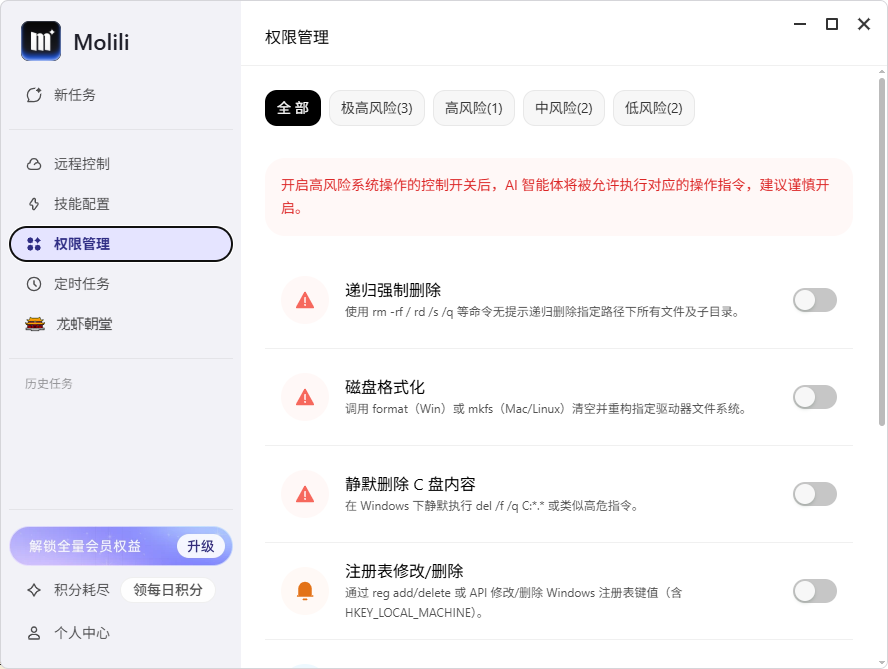Screen dimensions: 888x669
Task: Click the Molili brand name text
Action: click(x=101, y=42)
